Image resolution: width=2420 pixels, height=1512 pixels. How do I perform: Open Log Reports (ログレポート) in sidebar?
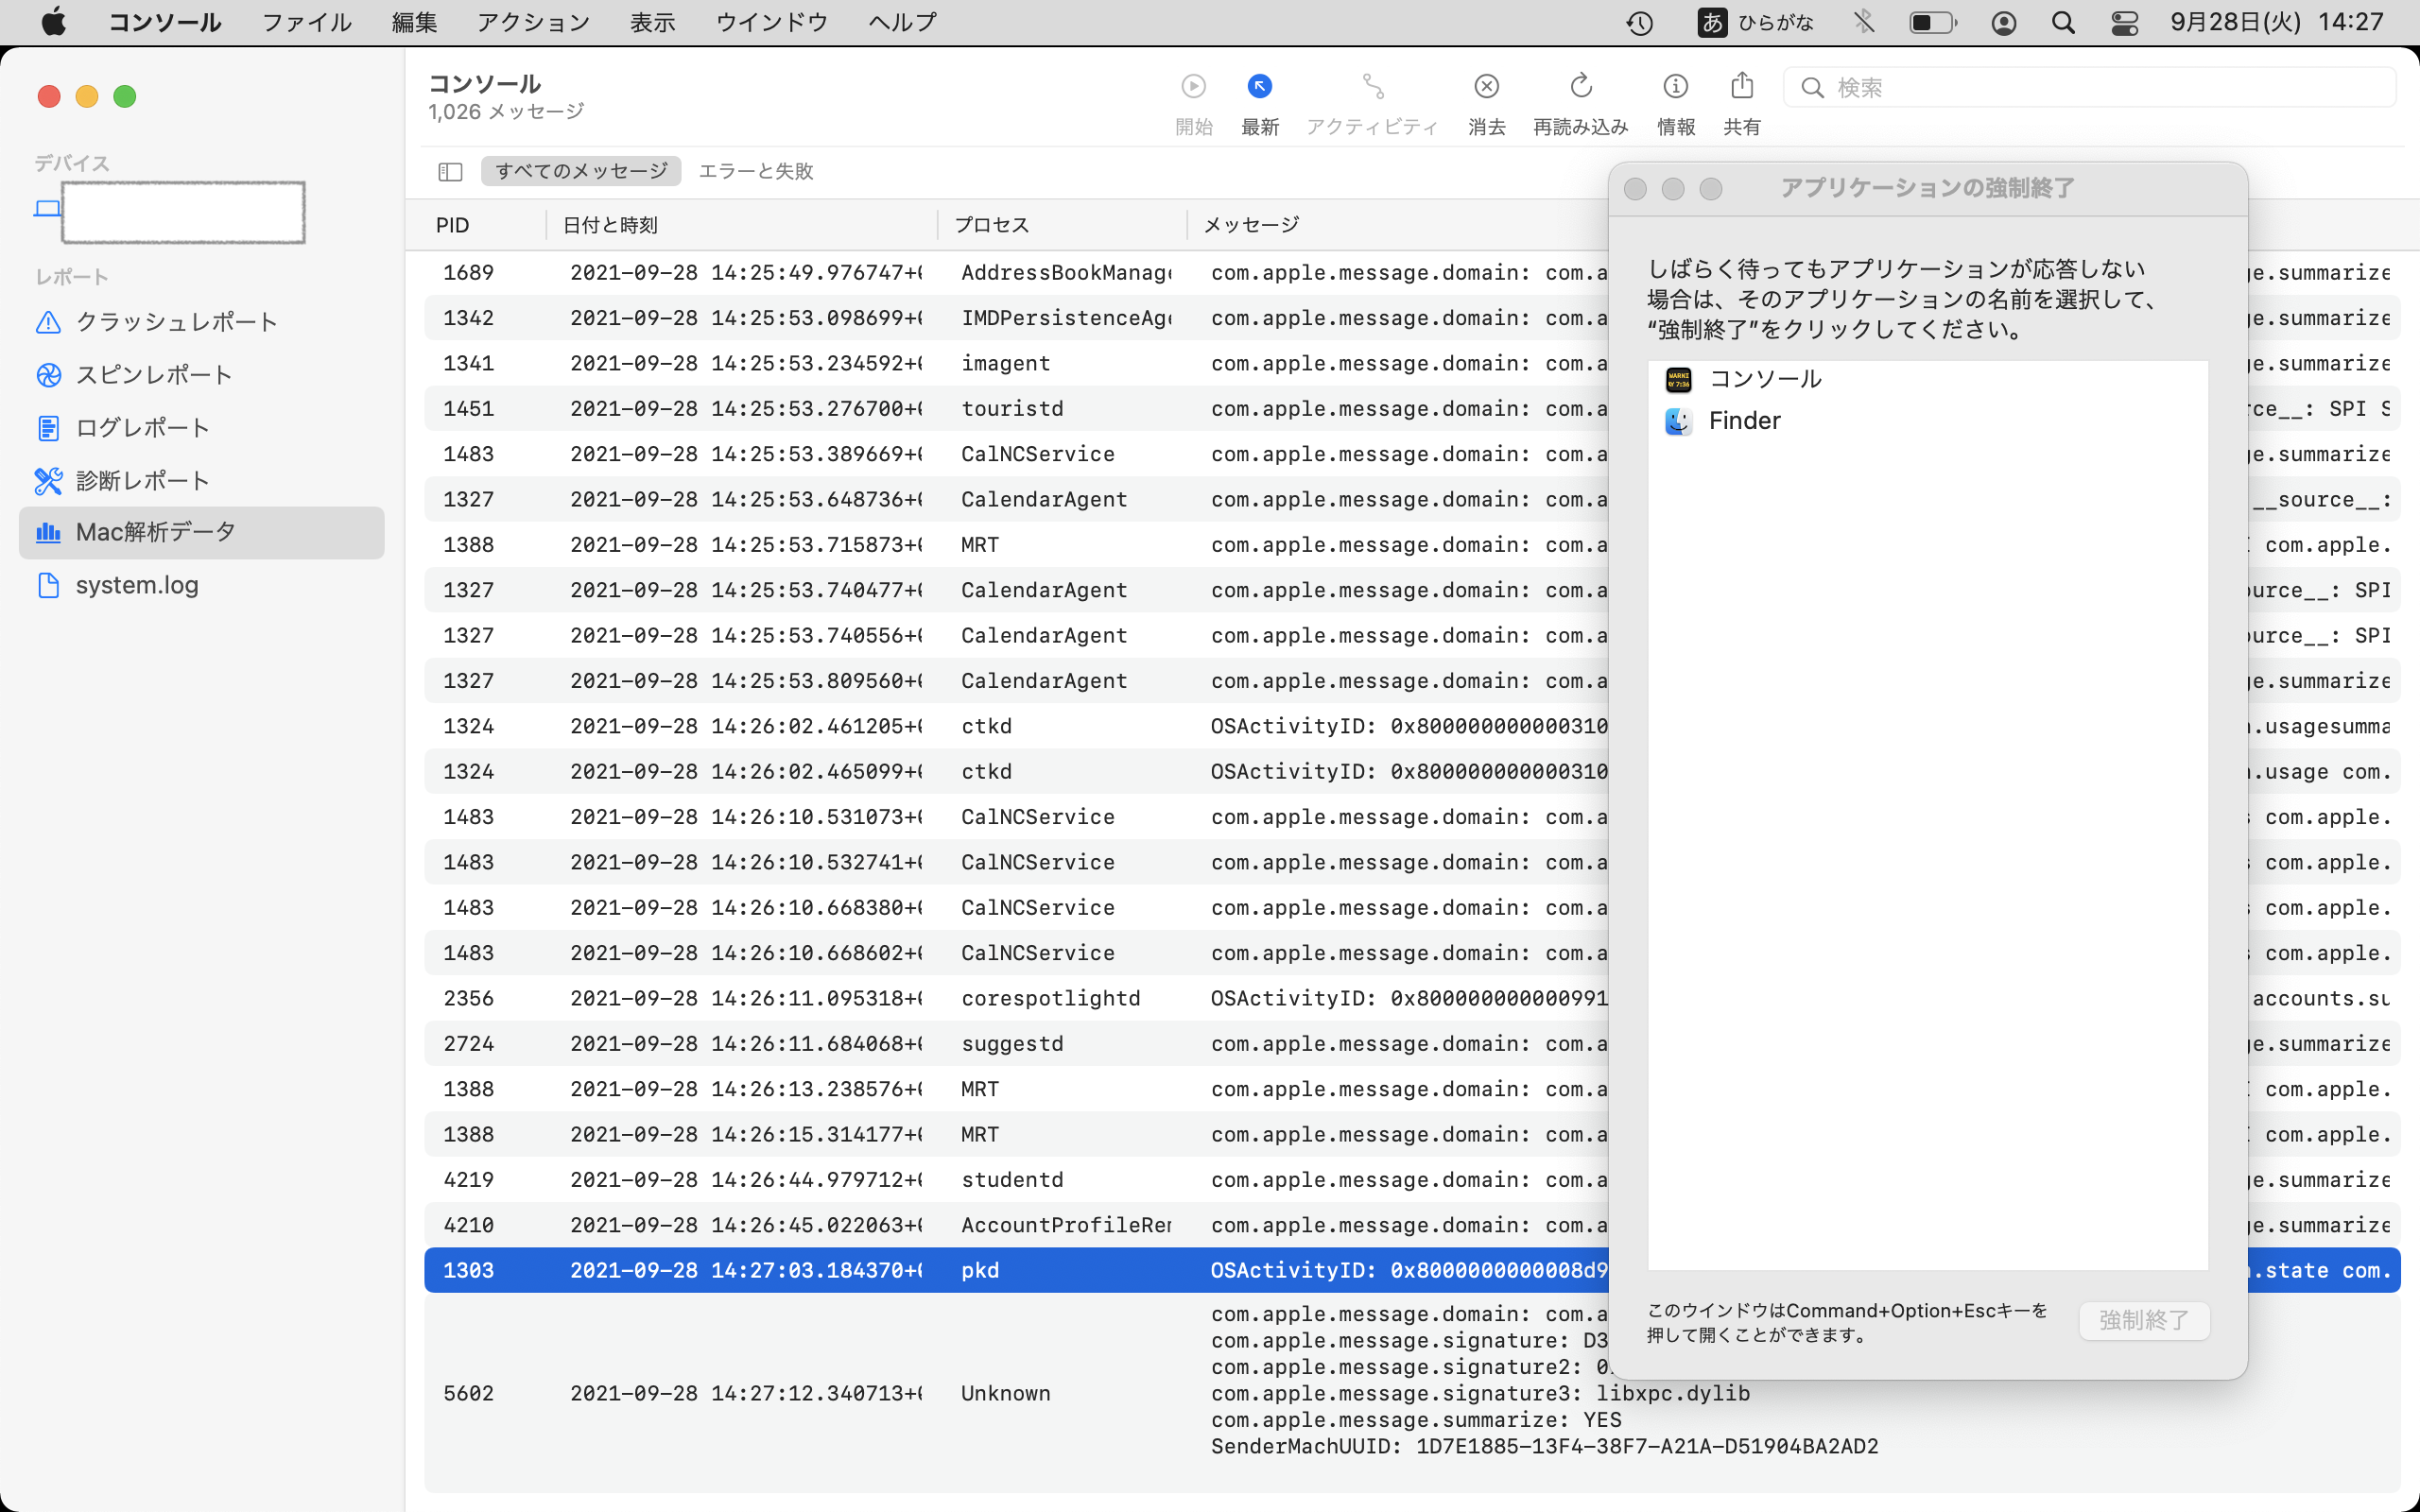click(142, 428)
